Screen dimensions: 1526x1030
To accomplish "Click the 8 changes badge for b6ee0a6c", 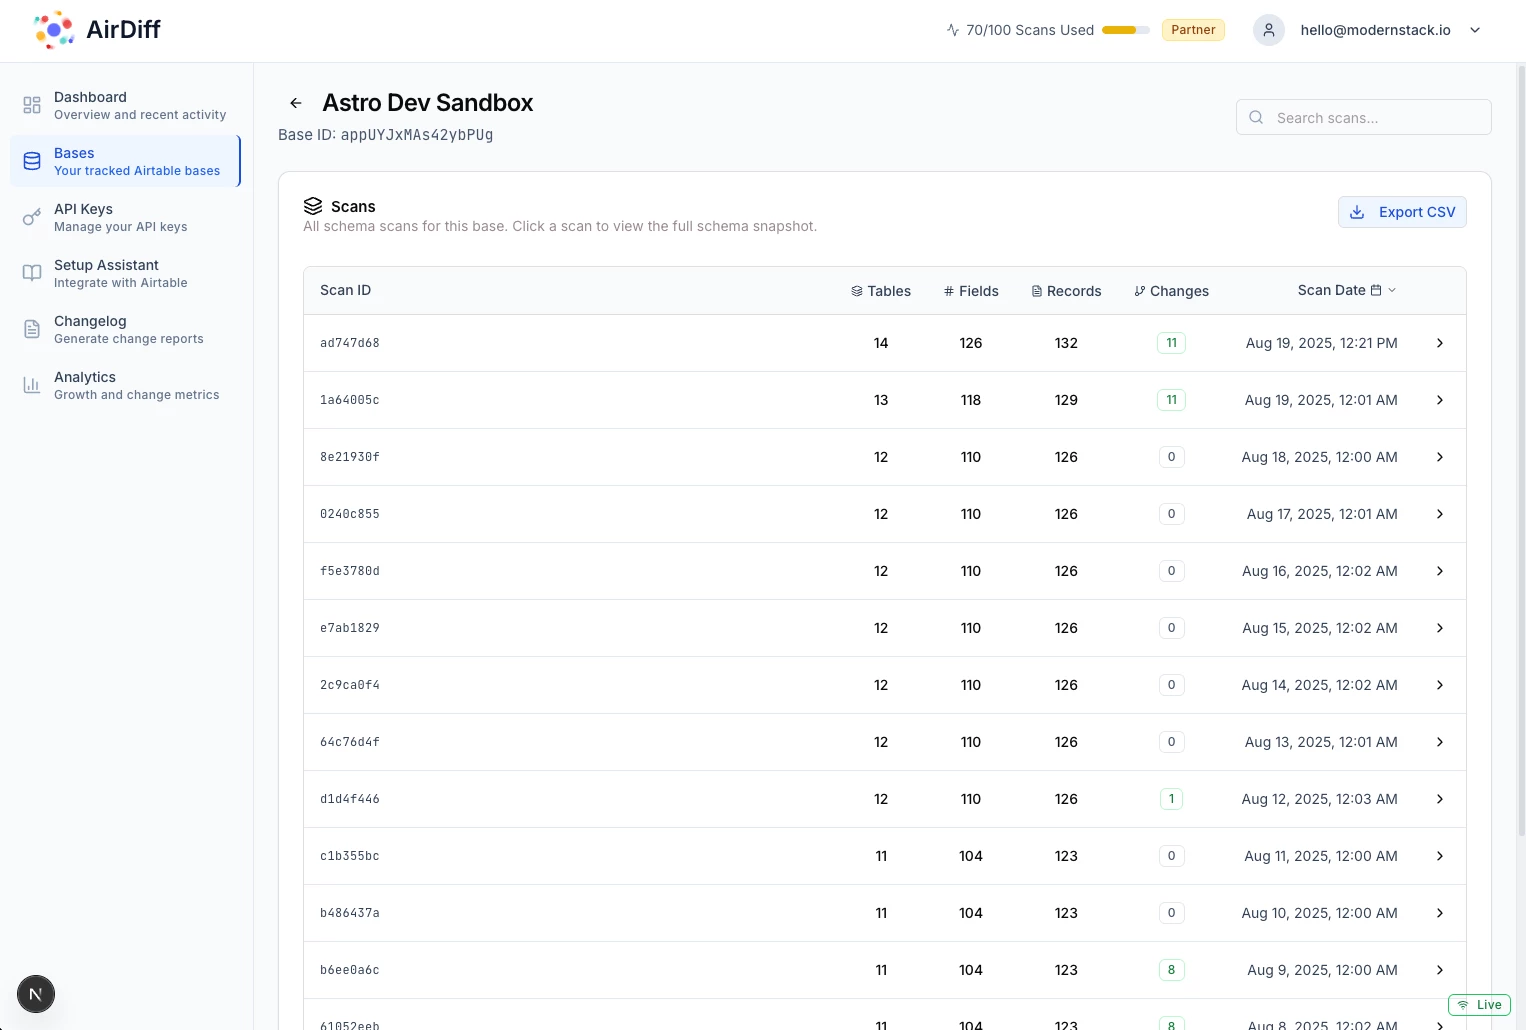I will click(1171, 970).
